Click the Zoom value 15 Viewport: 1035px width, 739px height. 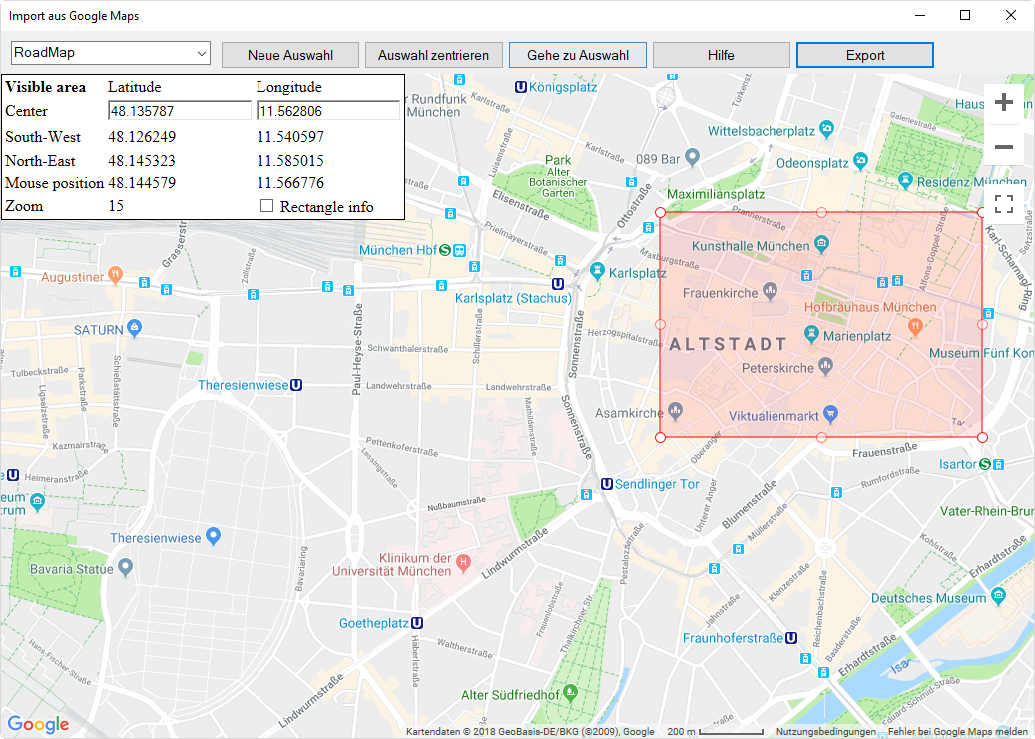coord(116,206)
